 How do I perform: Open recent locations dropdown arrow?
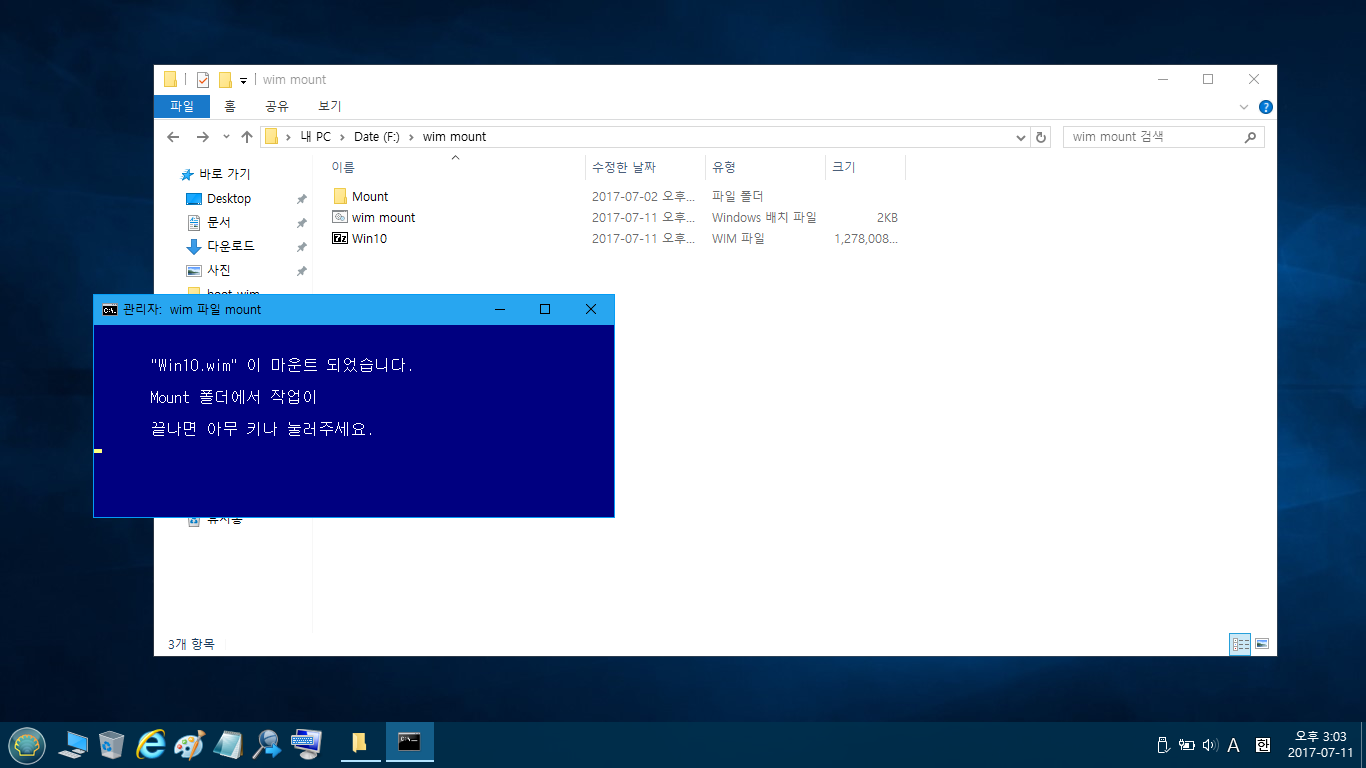click(226, 137)
